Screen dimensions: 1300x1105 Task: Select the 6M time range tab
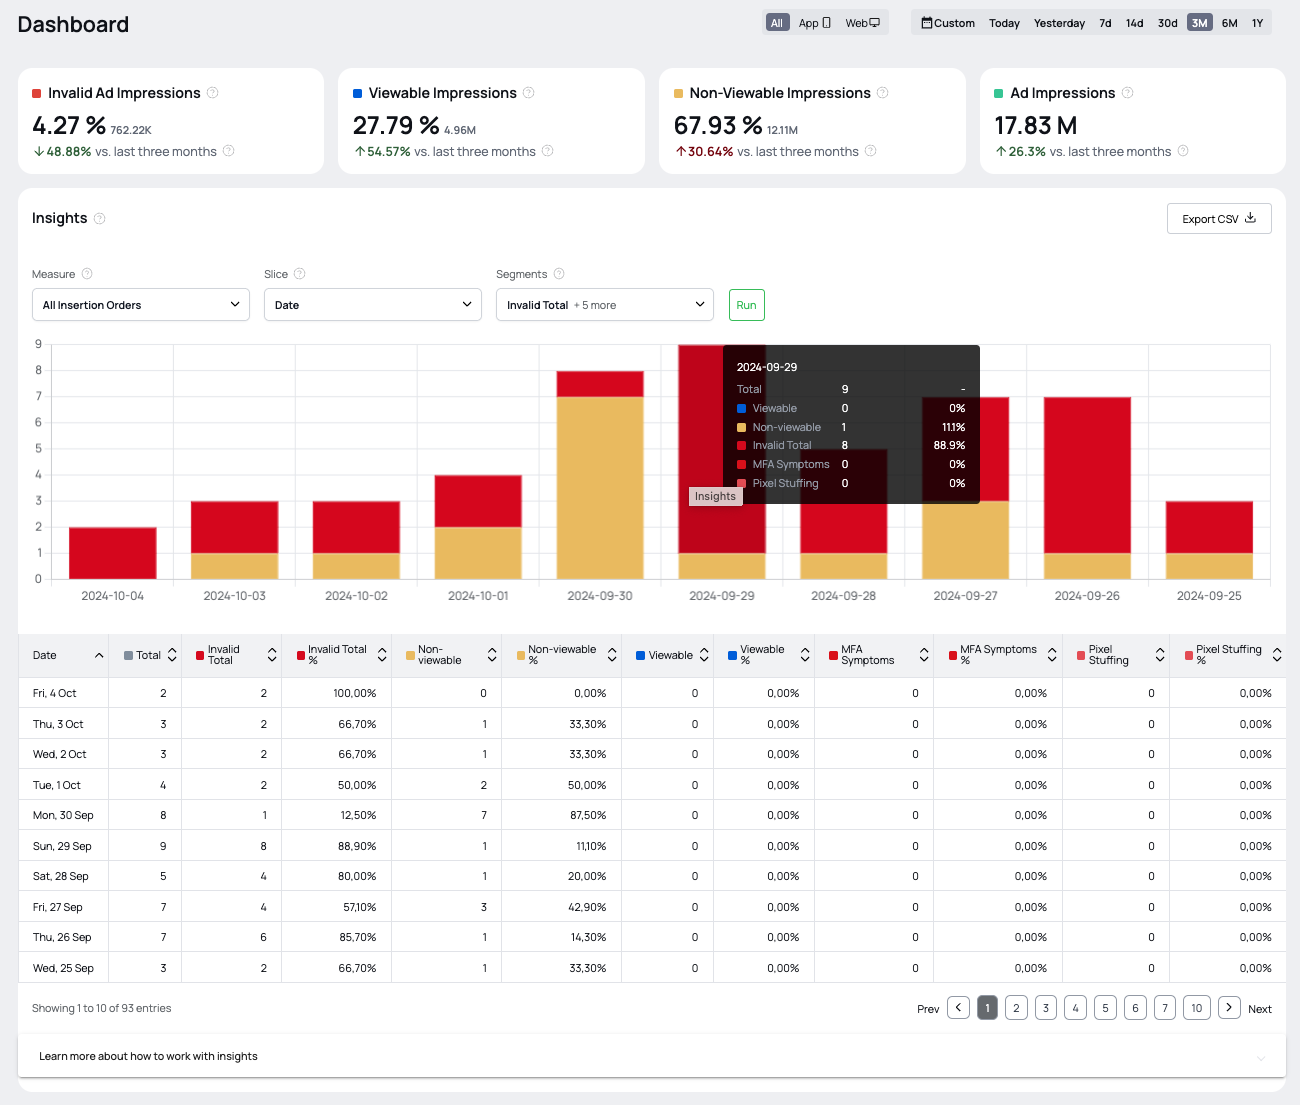[1229, 23]
